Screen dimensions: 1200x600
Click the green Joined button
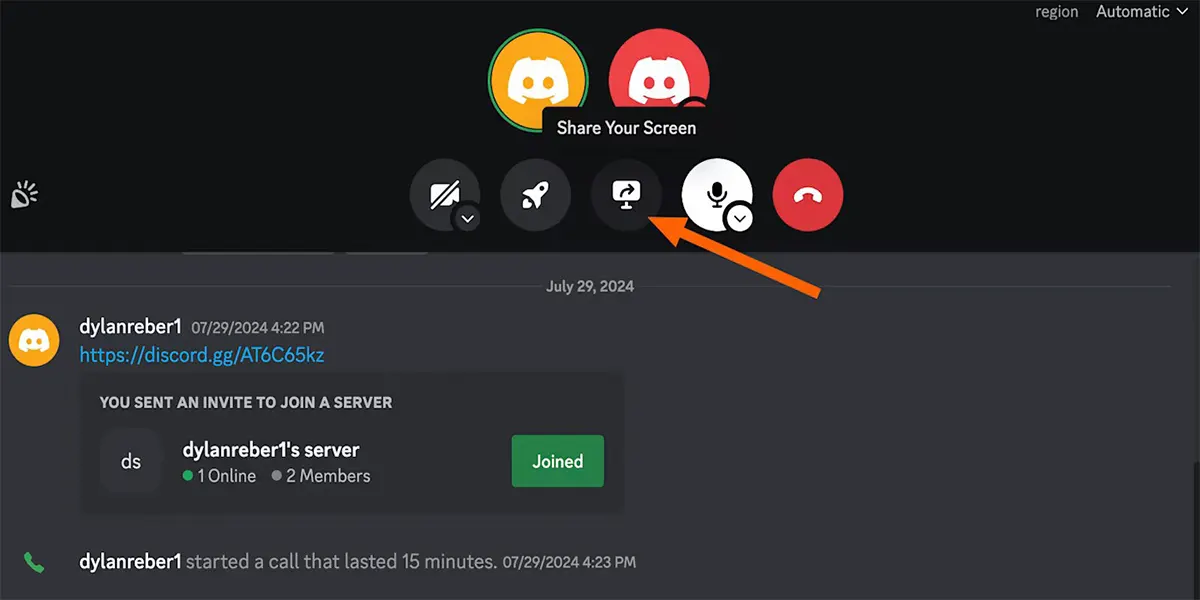(x=557, y=461)
